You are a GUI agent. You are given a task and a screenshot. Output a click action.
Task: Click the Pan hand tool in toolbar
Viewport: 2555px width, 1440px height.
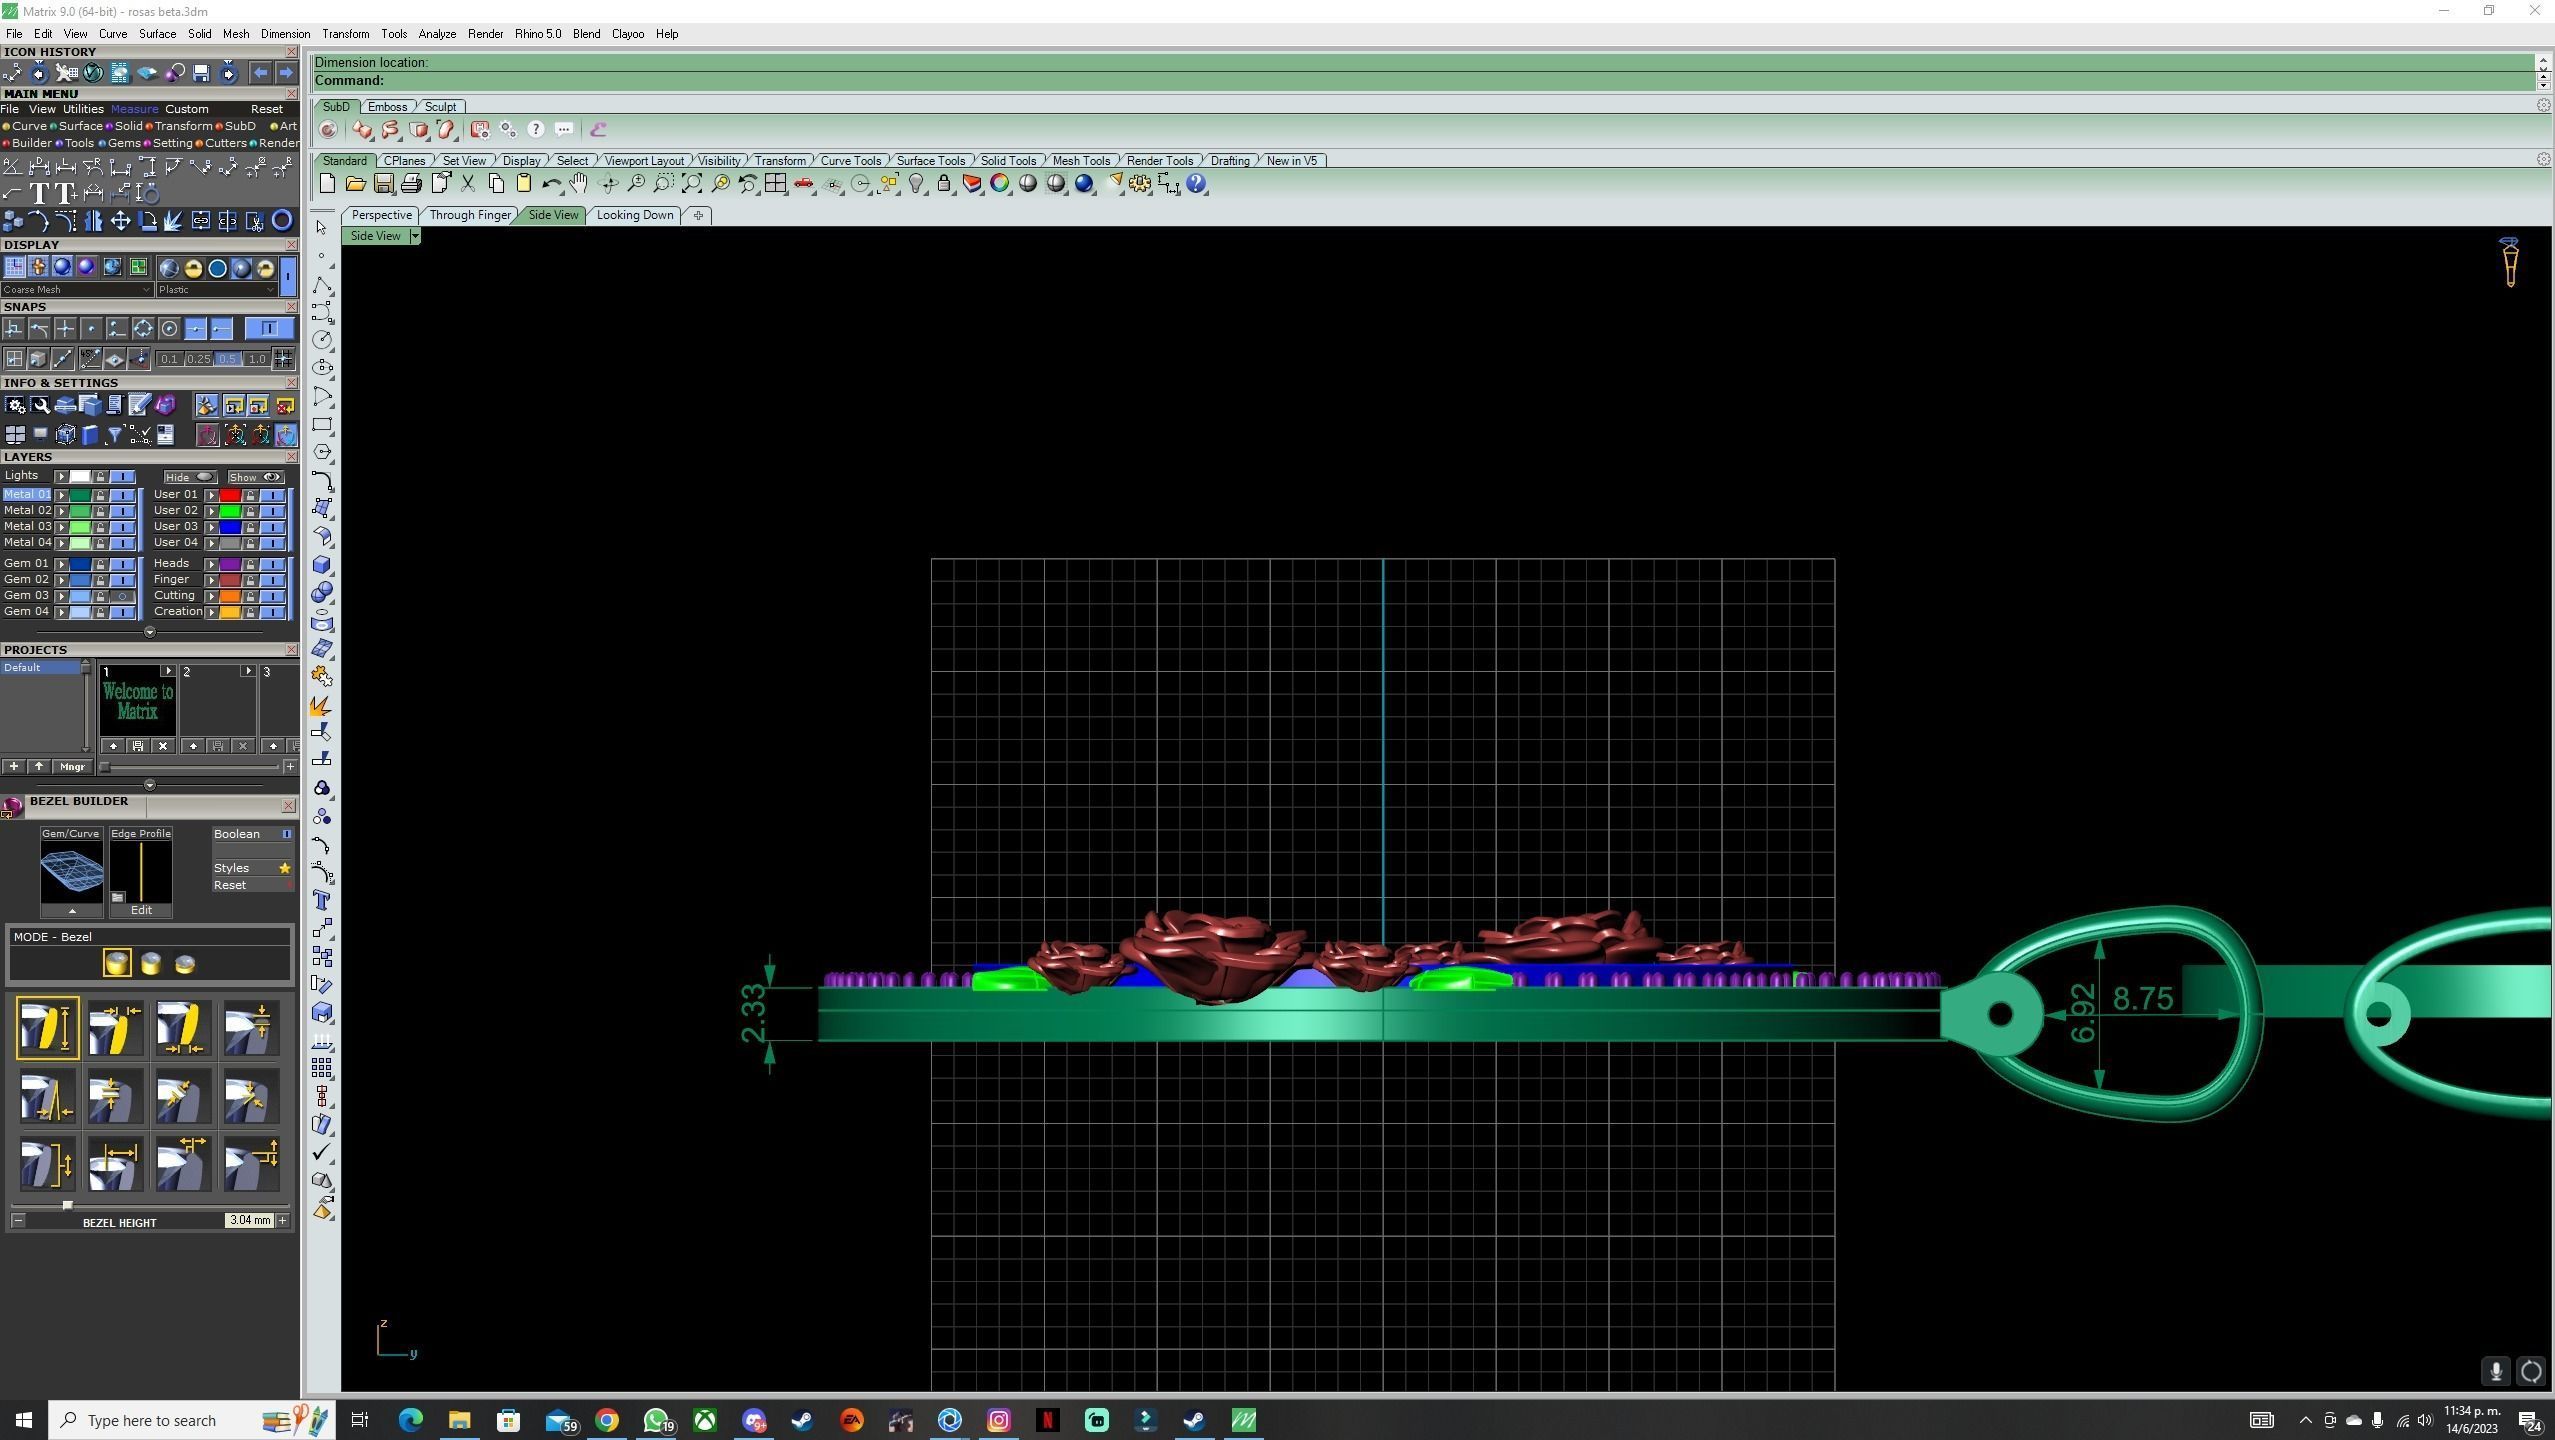(579, 184)
